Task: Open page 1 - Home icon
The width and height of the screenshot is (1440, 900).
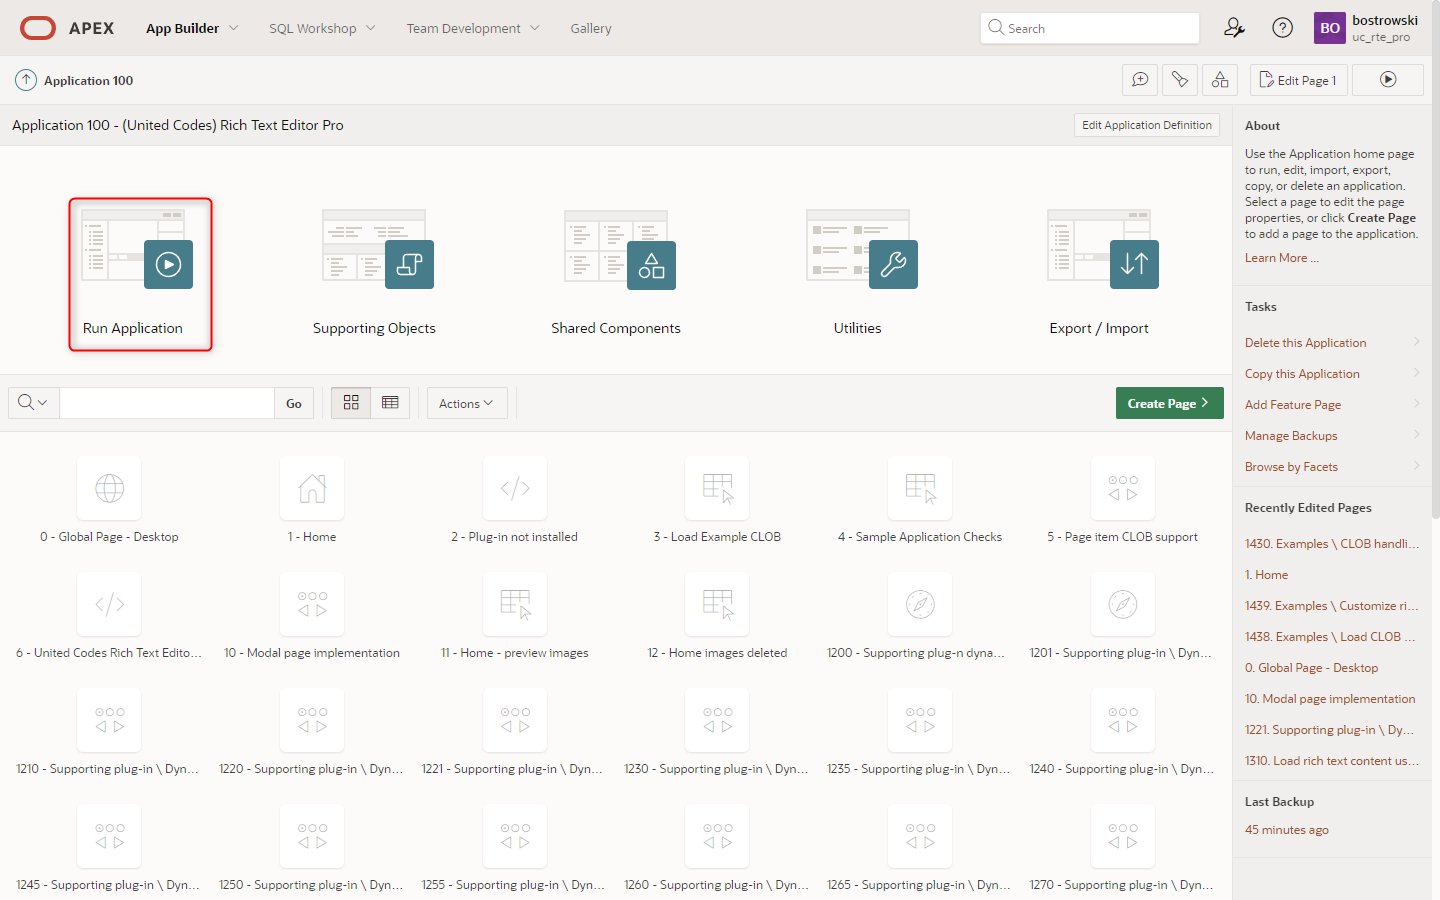Action: (312, 488)
